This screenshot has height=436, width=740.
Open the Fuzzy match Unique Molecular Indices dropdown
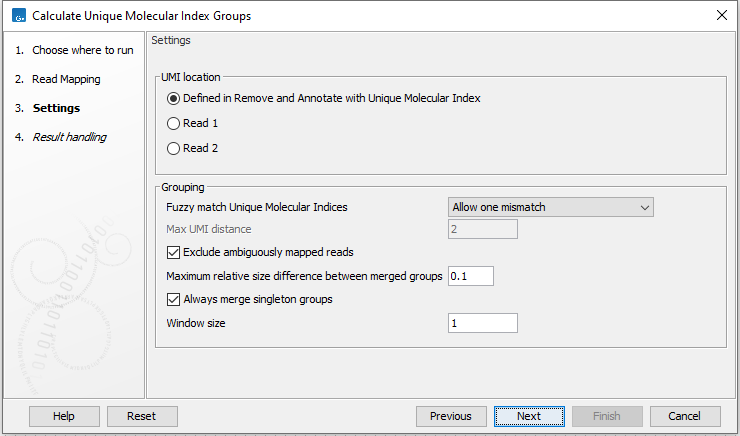click(550, 207)
